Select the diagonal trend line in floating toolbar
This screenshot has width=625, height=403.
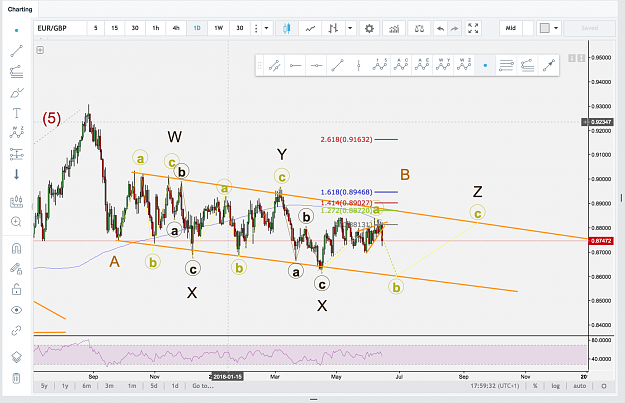[338, 65]
